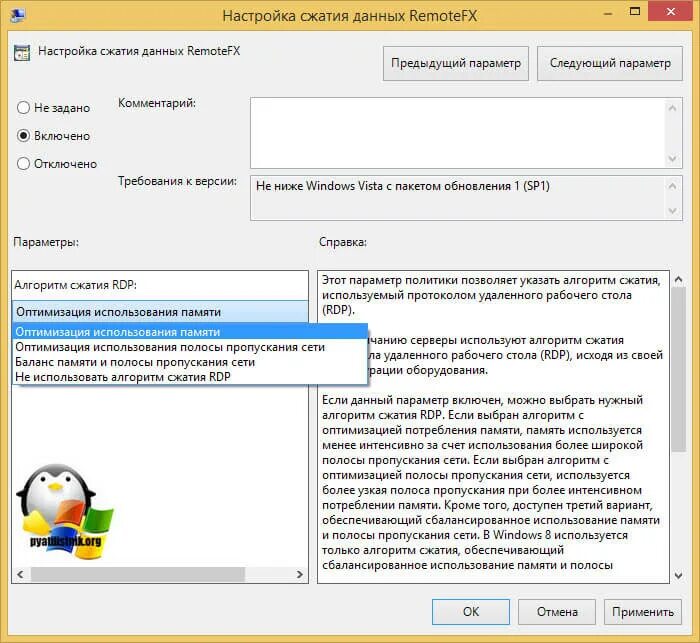
Task: Click down arrow of version requirements box
Action: tap(673, 210)
